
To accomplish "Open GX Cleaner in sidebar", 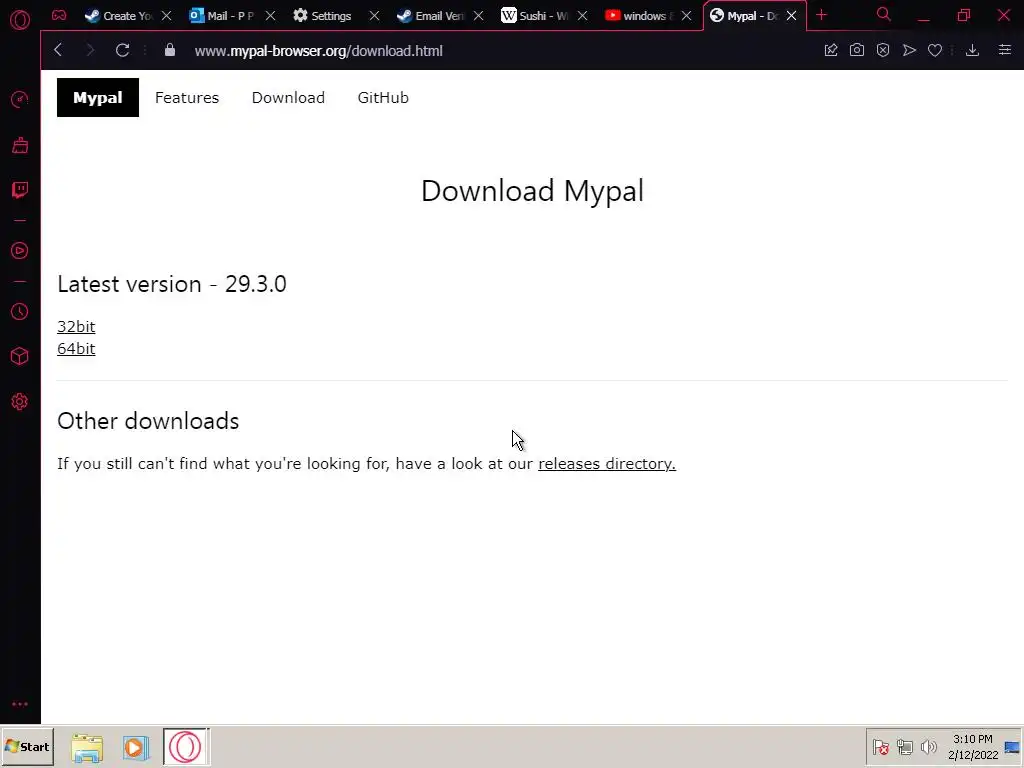I will (20, 145).
